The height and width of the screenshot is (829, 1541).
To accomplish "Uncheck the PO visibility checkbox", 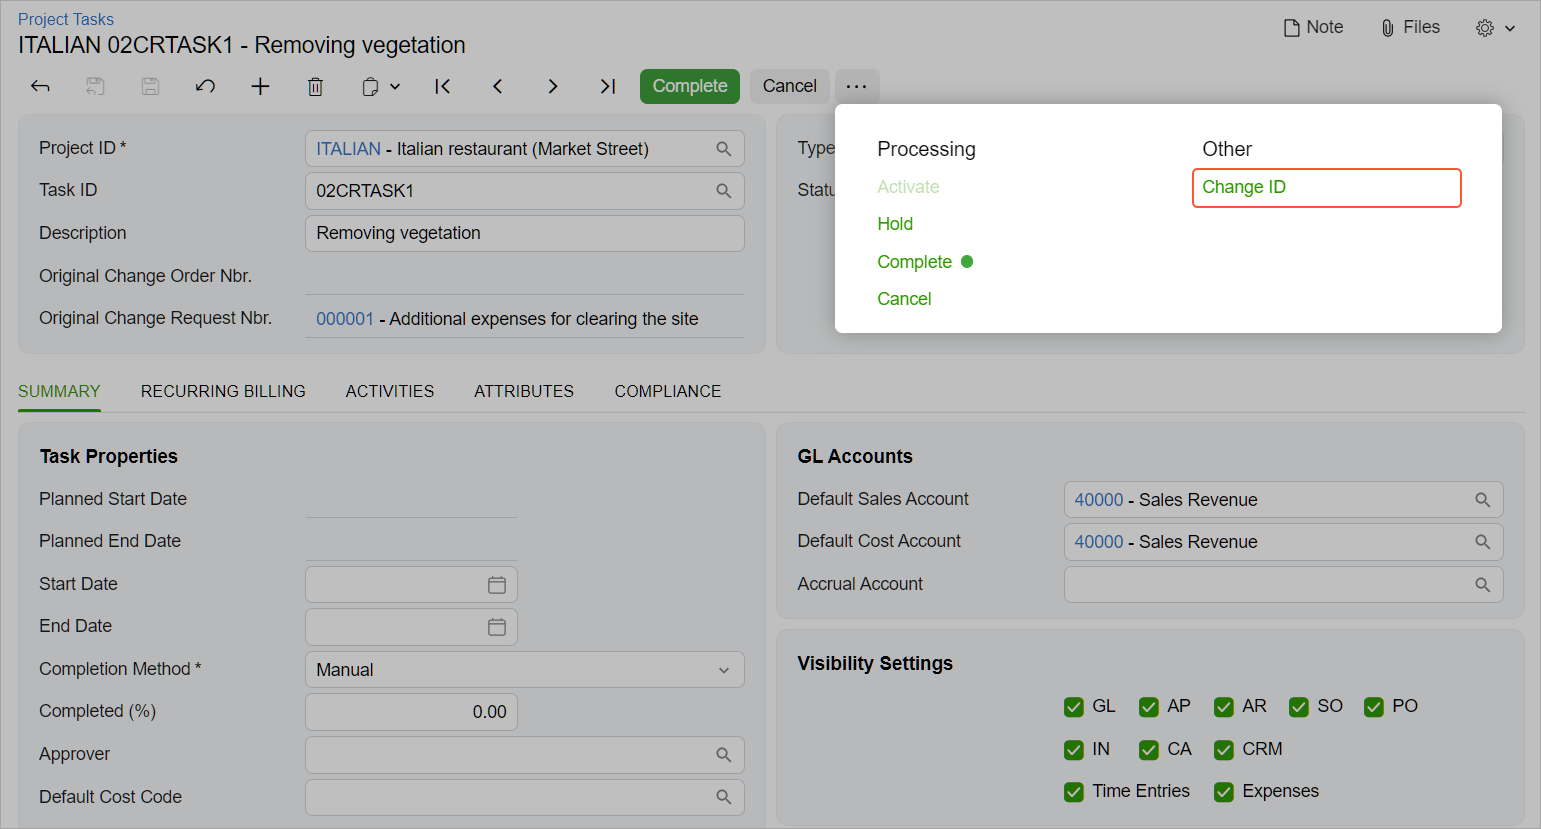I will 1374,707.
